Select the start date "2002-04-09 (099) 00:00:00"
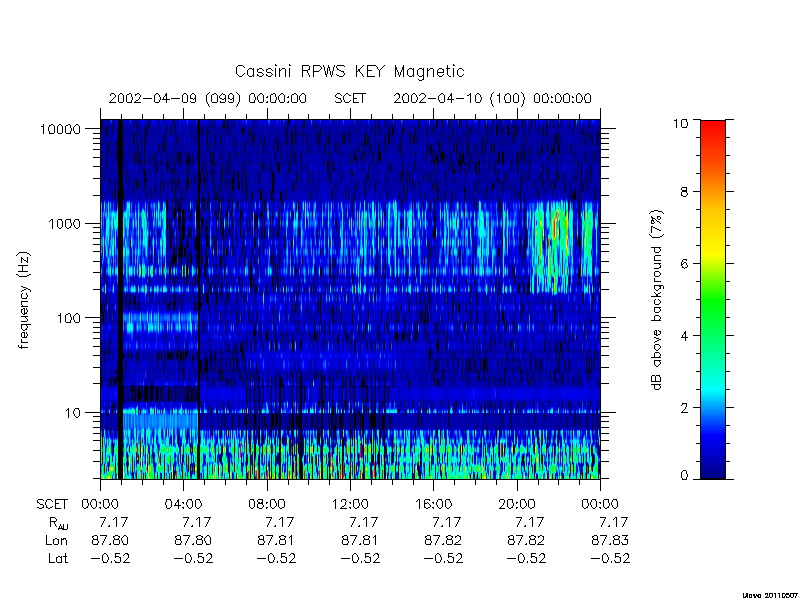This screenshot has height=600, width=800. 208,98
